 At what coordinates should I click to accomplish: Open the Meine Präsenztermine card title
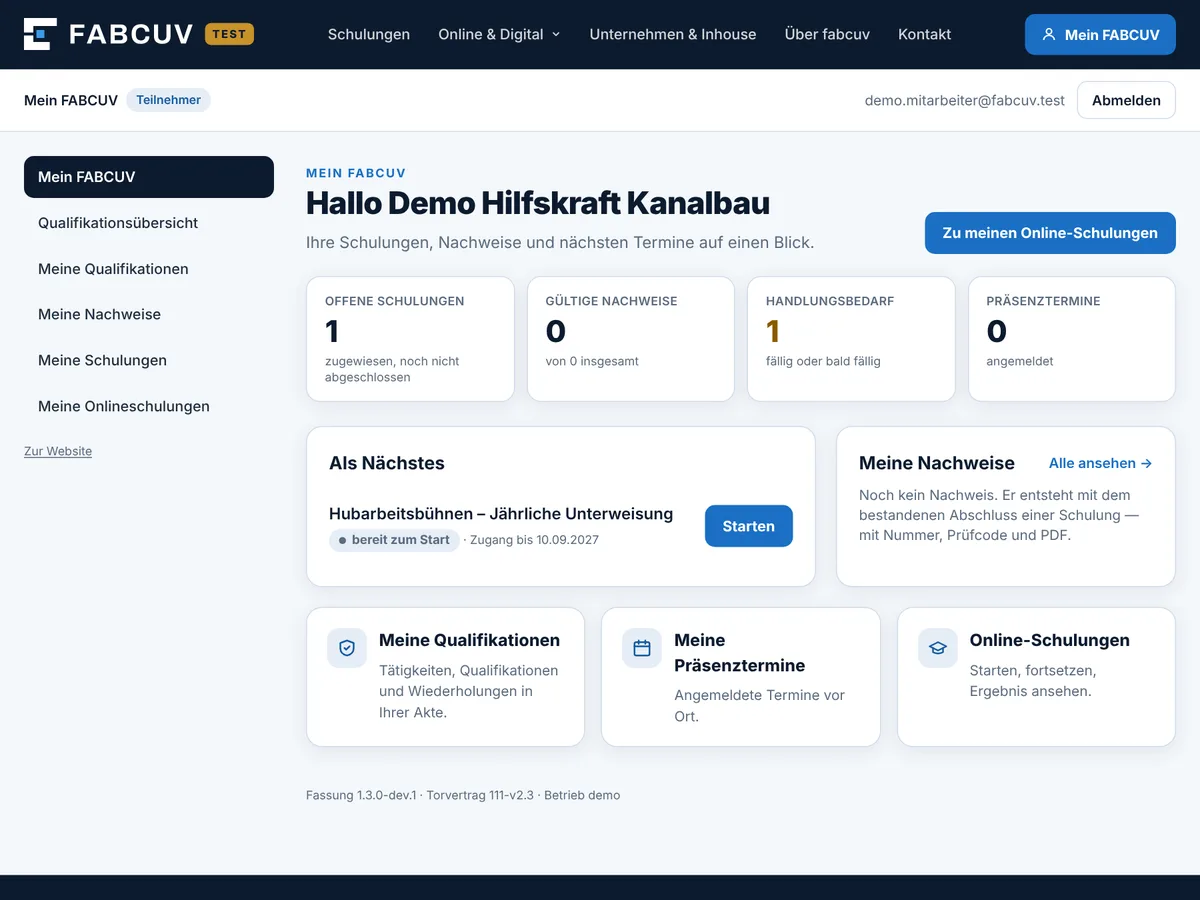pyautogui.click(x=739, y=653)
